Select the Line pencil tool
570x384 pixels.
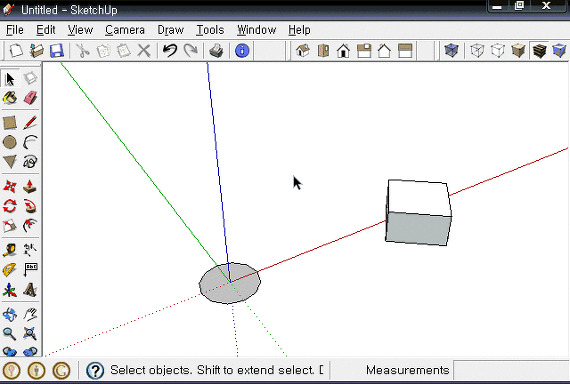(x=30, y=123)
